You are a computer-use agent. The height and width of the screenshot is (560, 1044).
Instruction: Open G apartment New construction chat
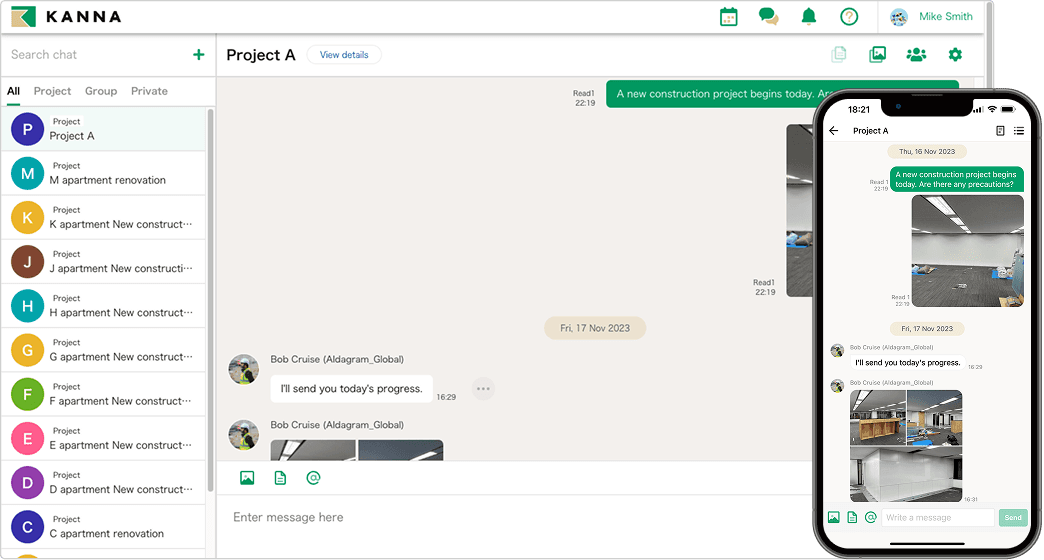pyautogui.click(x=104, y=350)
